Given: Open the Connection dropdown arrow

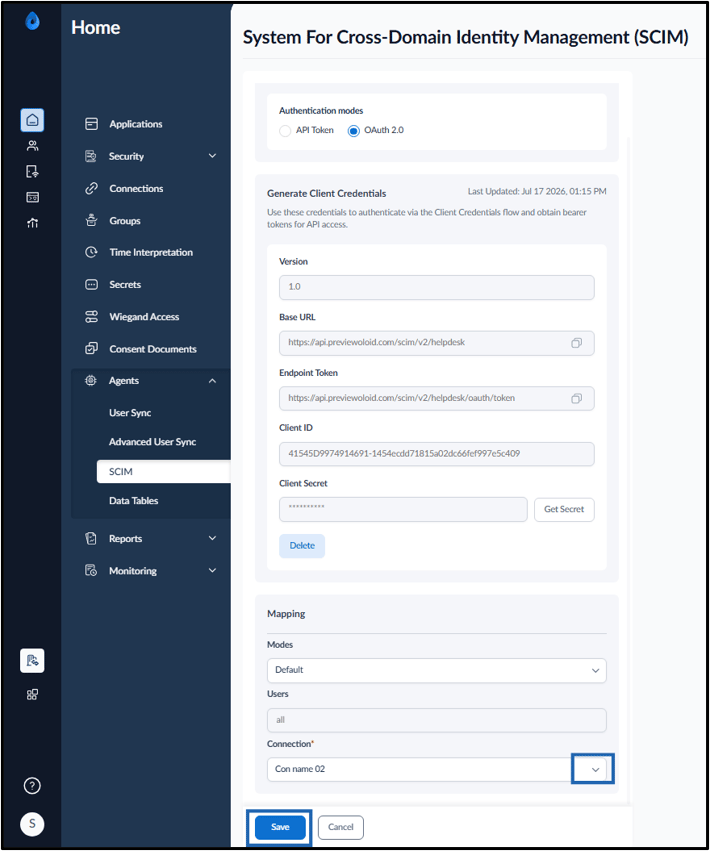Looking at the screenshot, I should pyautogui.click(x=595, y=770).
